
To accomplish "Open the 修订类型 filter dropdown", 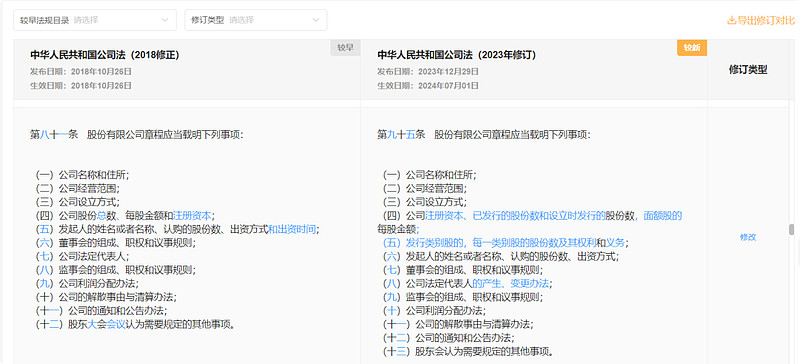I will pos(256,20).
